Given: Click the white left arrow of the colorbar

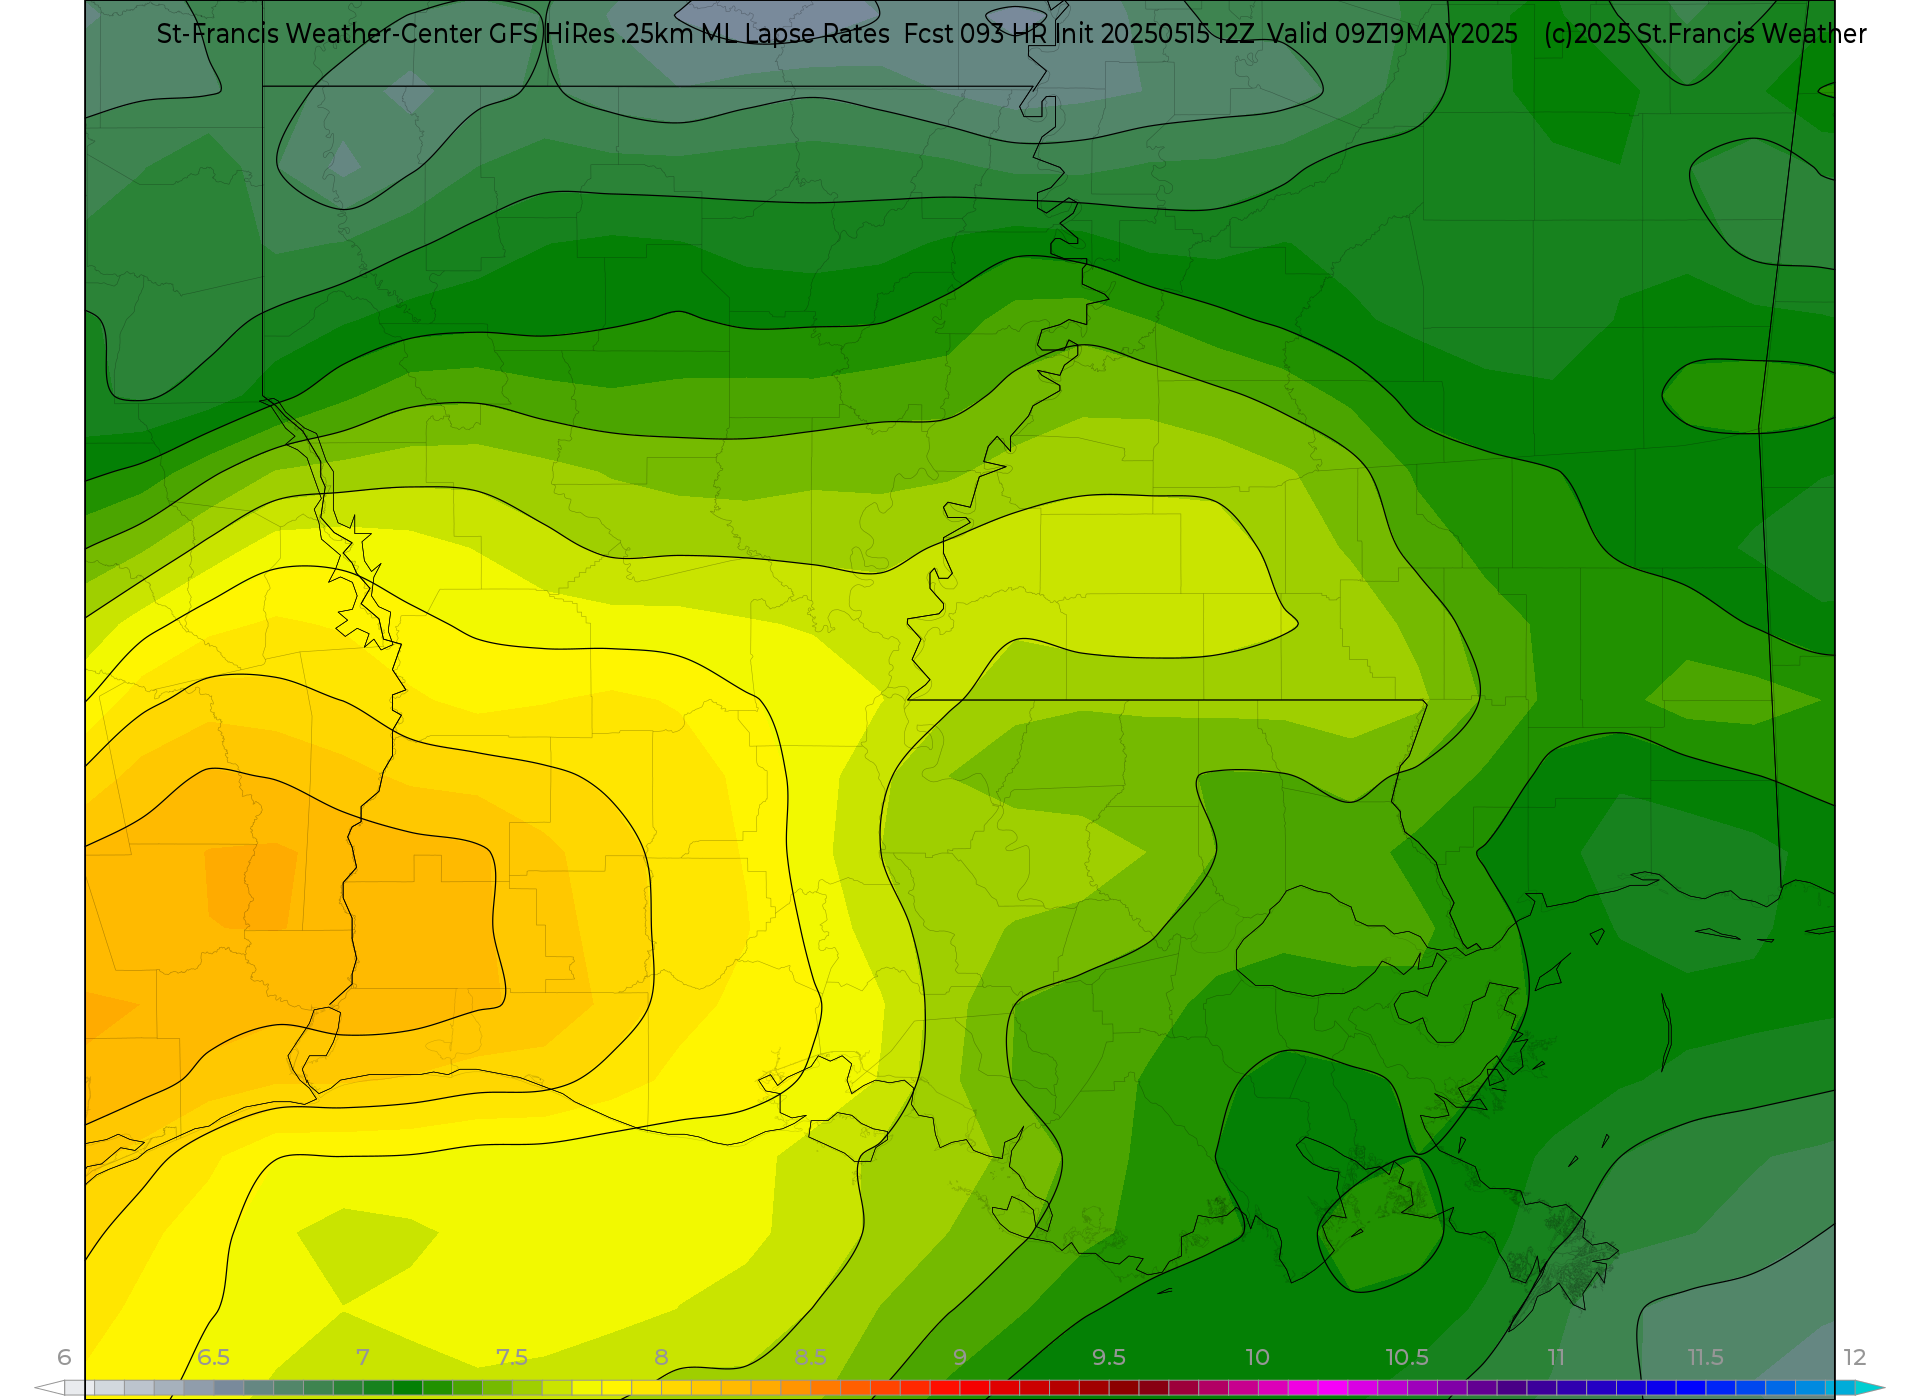Looking at the screenshot, I should click(x=49, y=1388).
